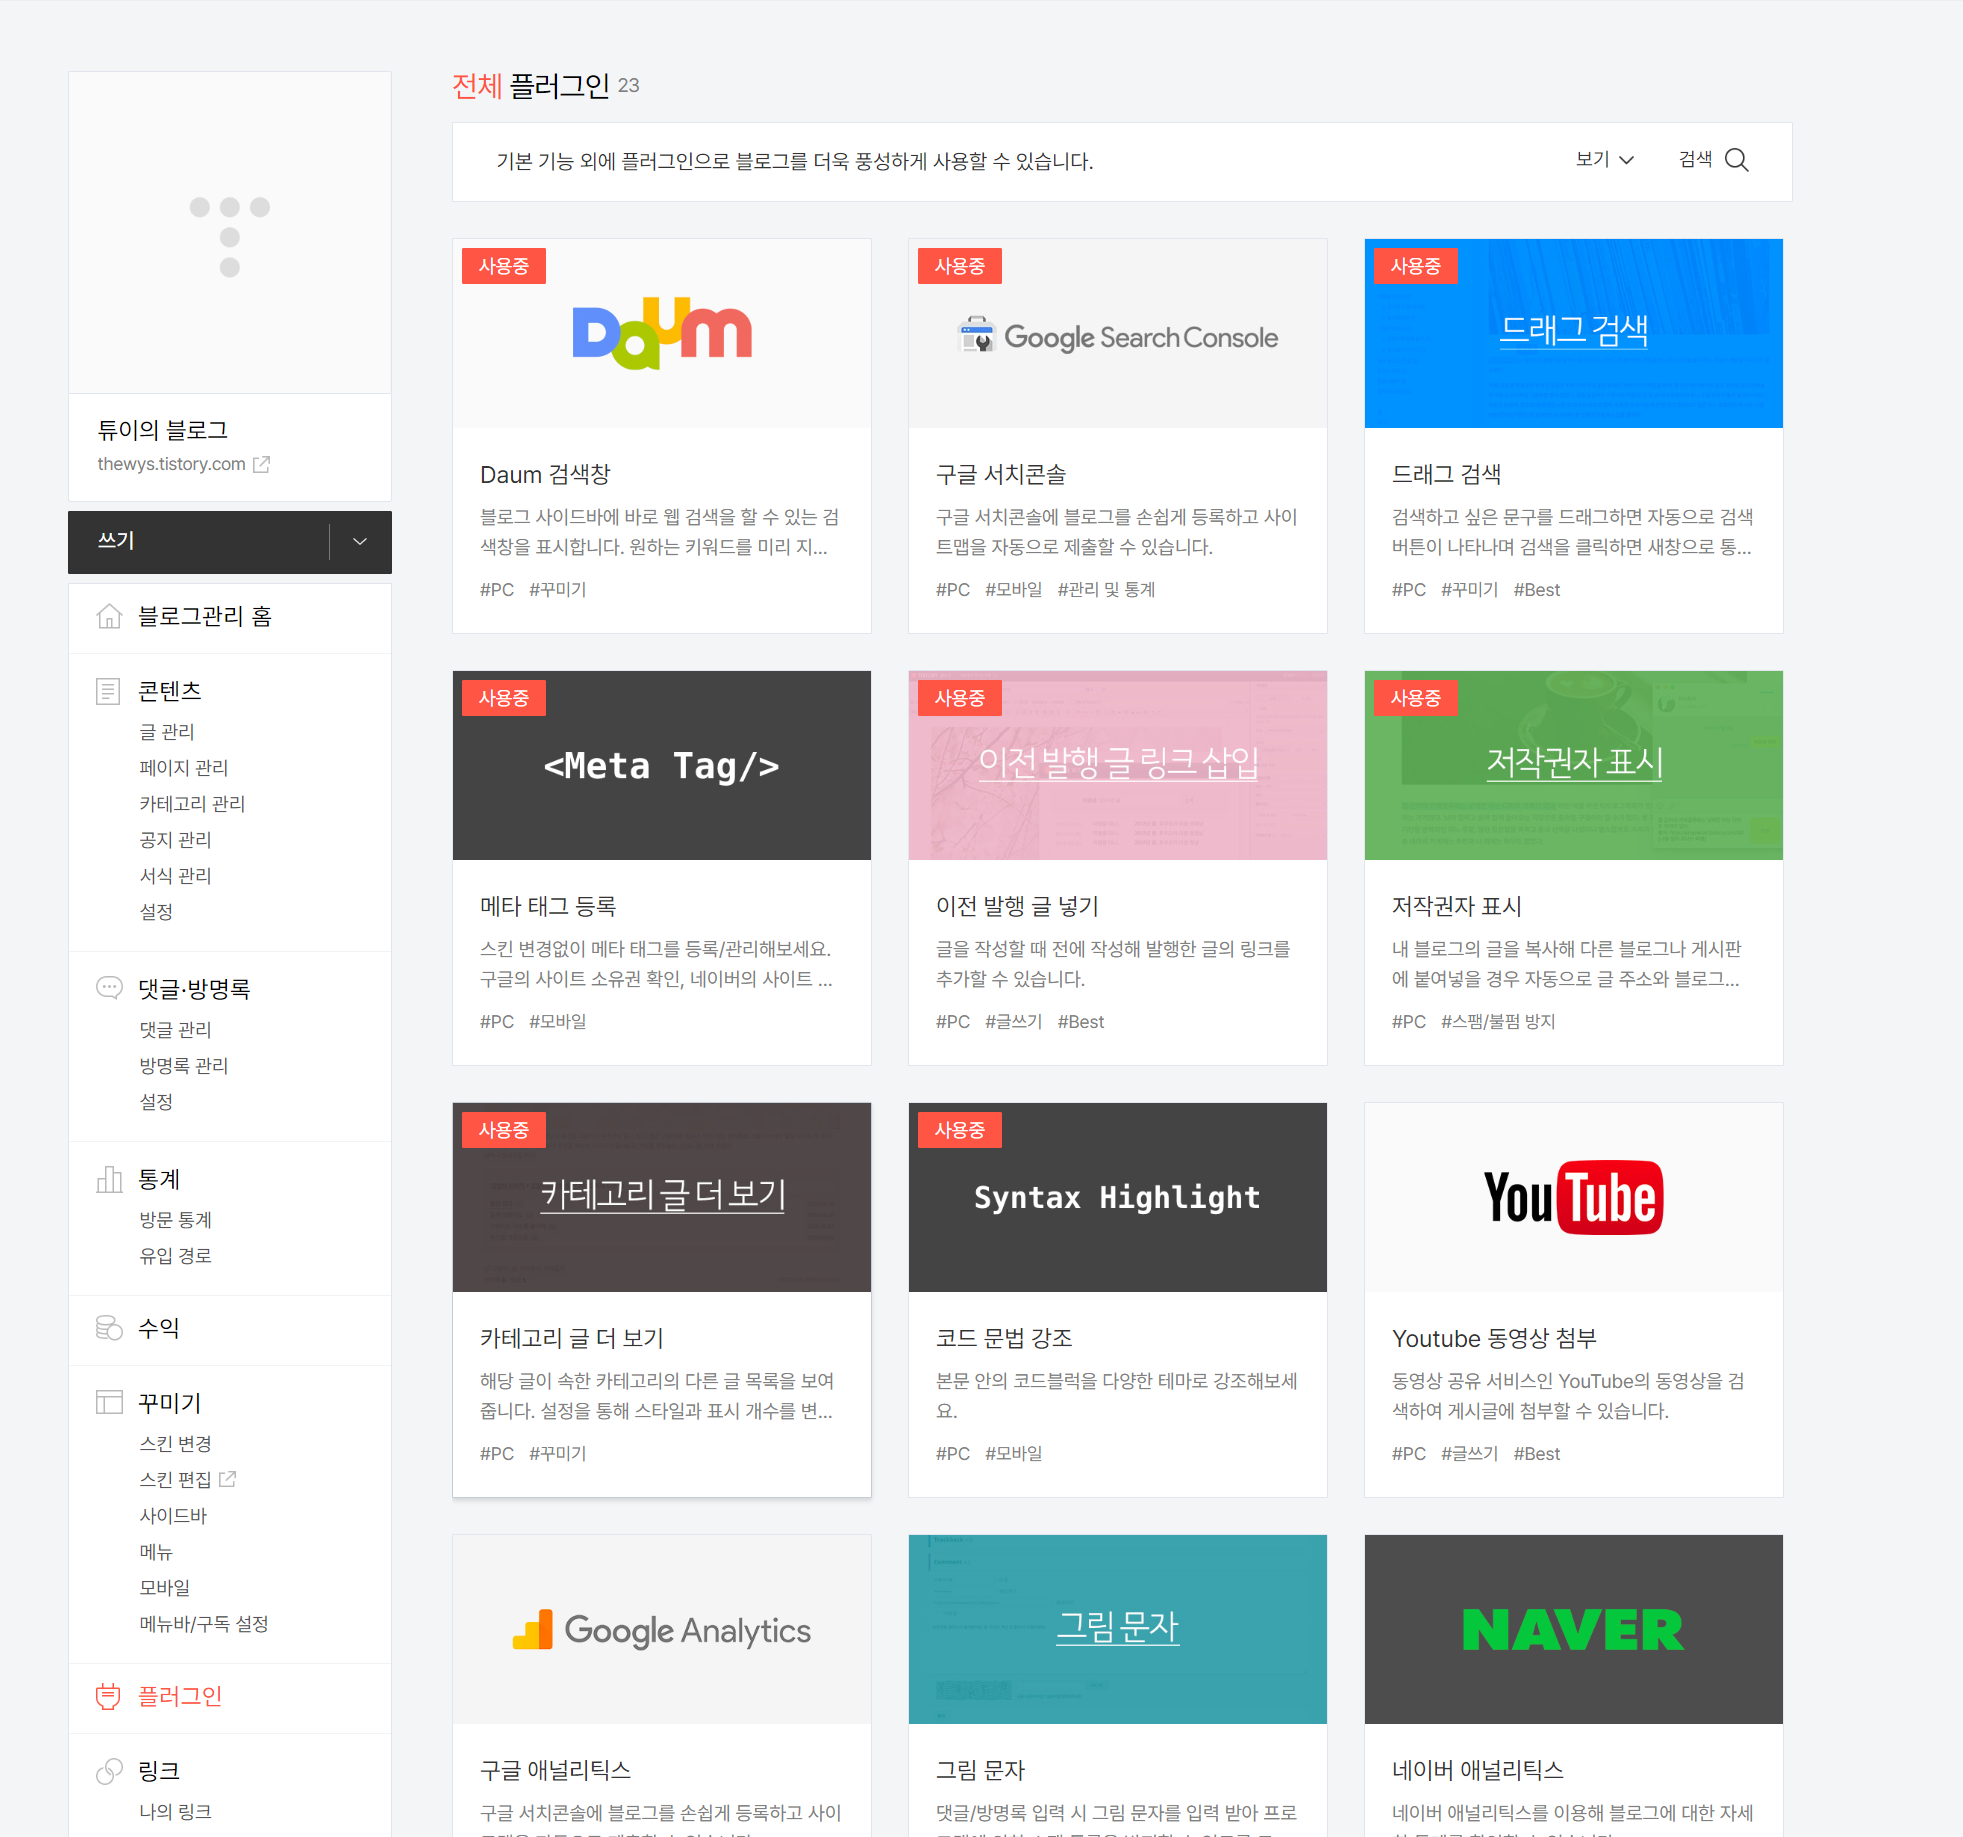Open 방문 통계 menu item
The image size is (1963, 1837).
click(x=175, y=1220)
